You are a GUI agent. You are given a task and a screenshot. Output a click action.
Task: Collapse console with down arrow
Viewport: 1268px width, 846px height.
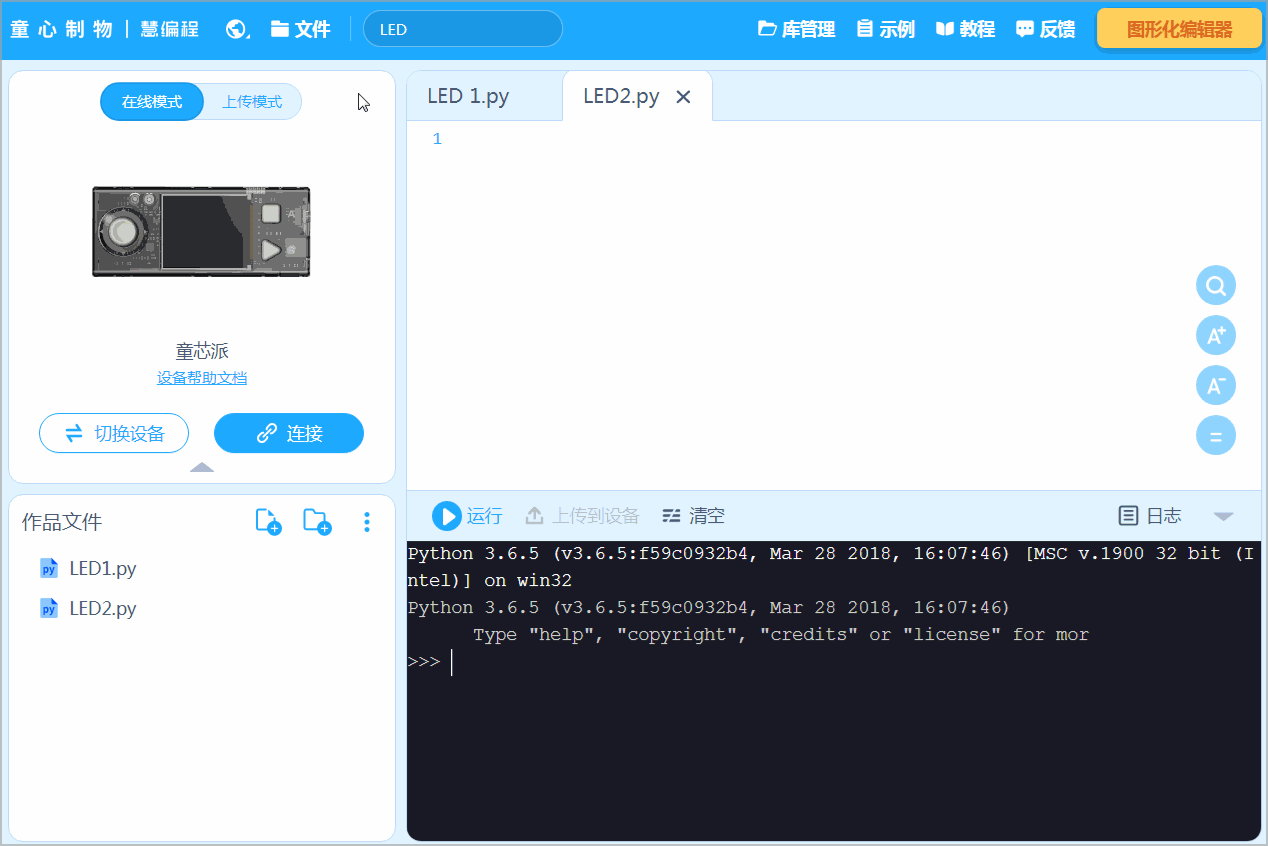pyautogui.click(x=1223, y=516)
